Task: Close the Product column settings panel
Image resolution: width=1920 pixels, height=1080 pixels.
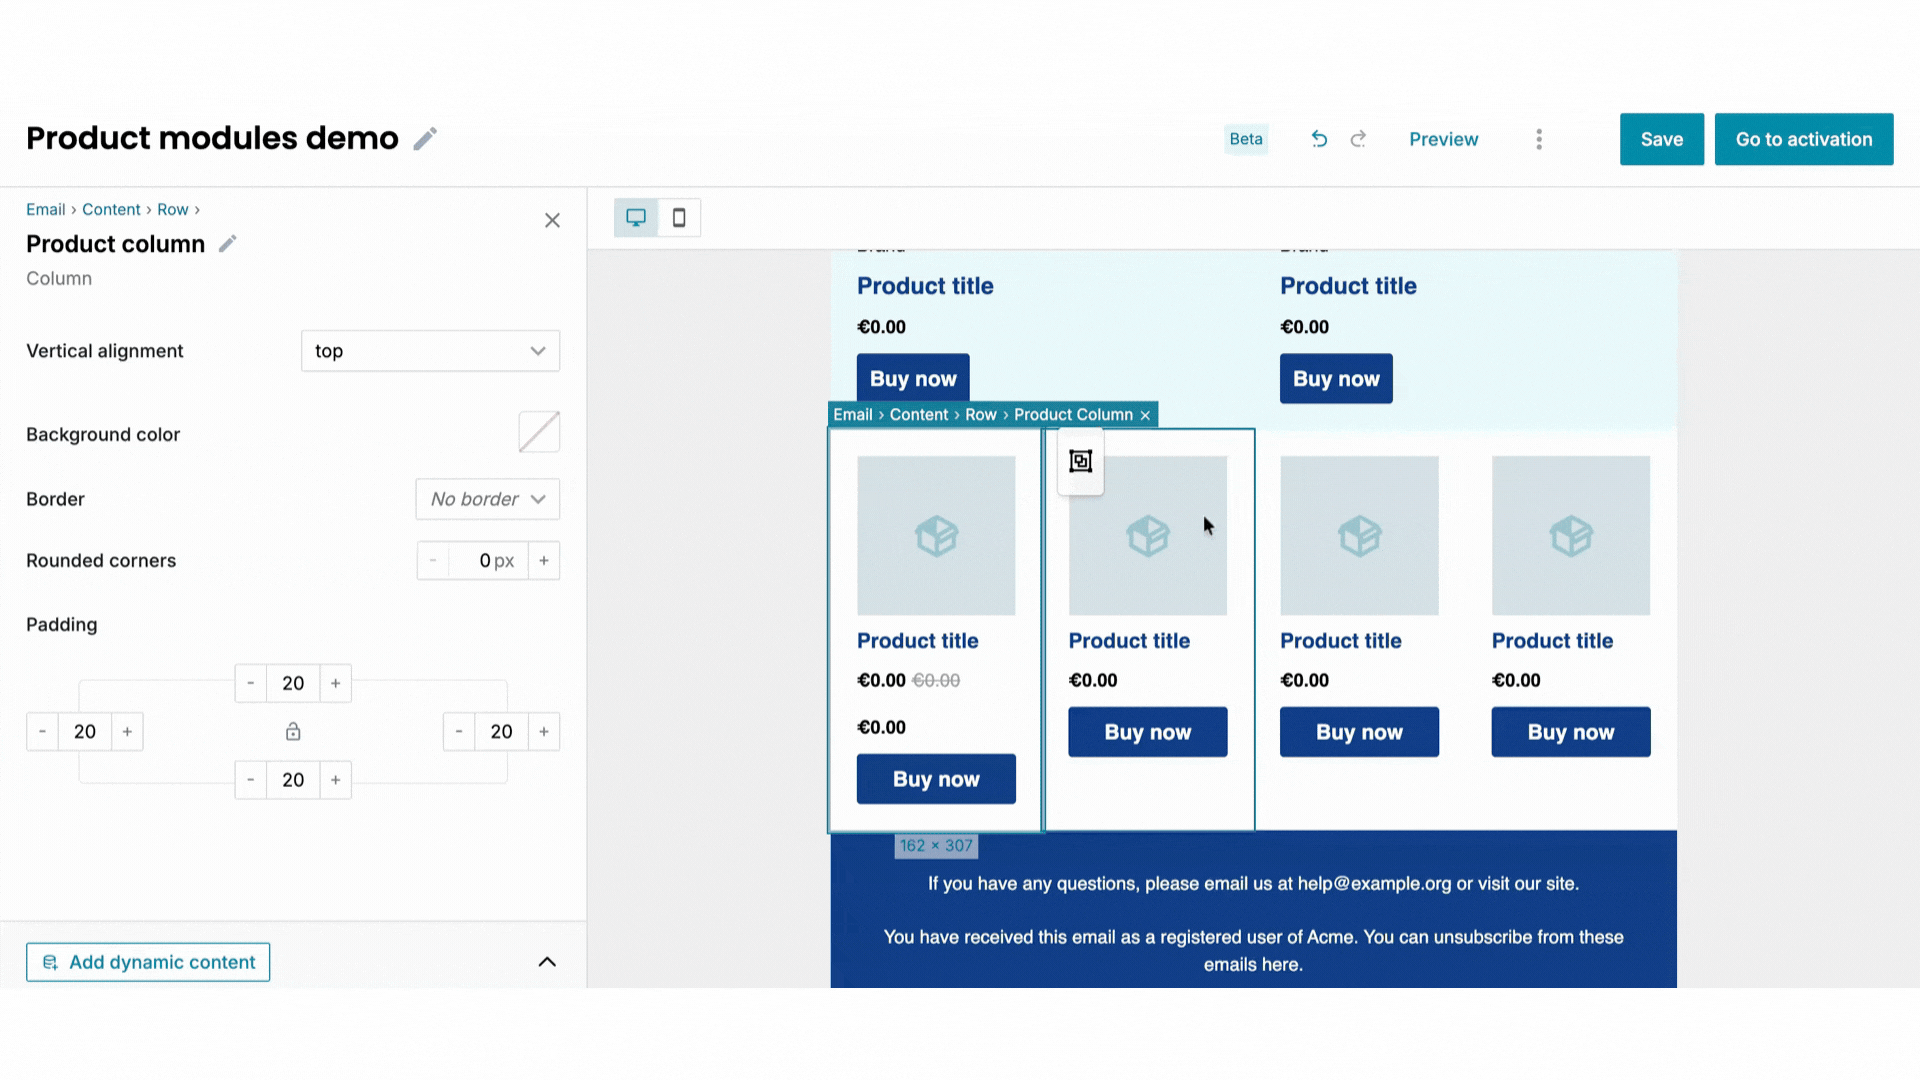Action: (552, 220)
